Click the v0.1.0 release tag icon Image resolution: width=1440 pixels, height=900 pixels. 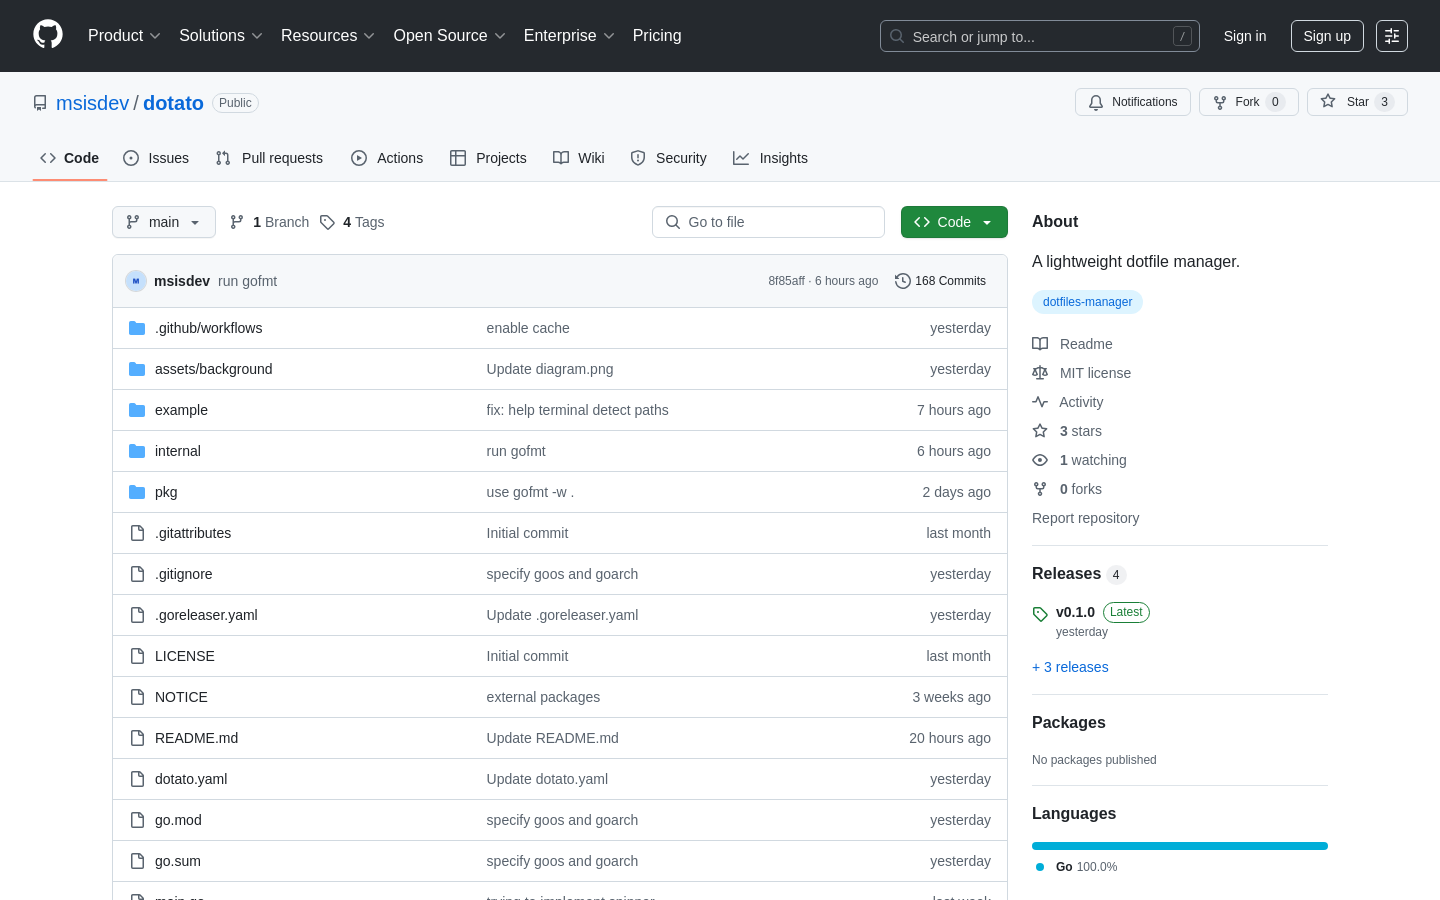[x=1040, y=614]
